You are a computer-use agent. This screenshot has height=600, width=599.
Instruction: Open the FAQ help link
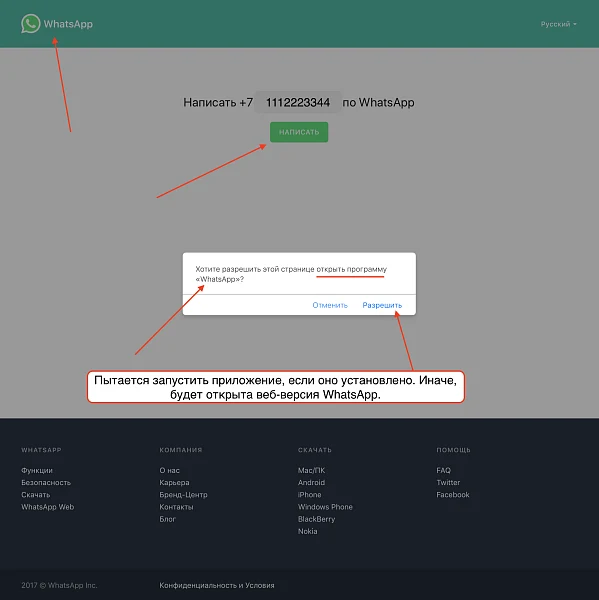click(444, 470)
